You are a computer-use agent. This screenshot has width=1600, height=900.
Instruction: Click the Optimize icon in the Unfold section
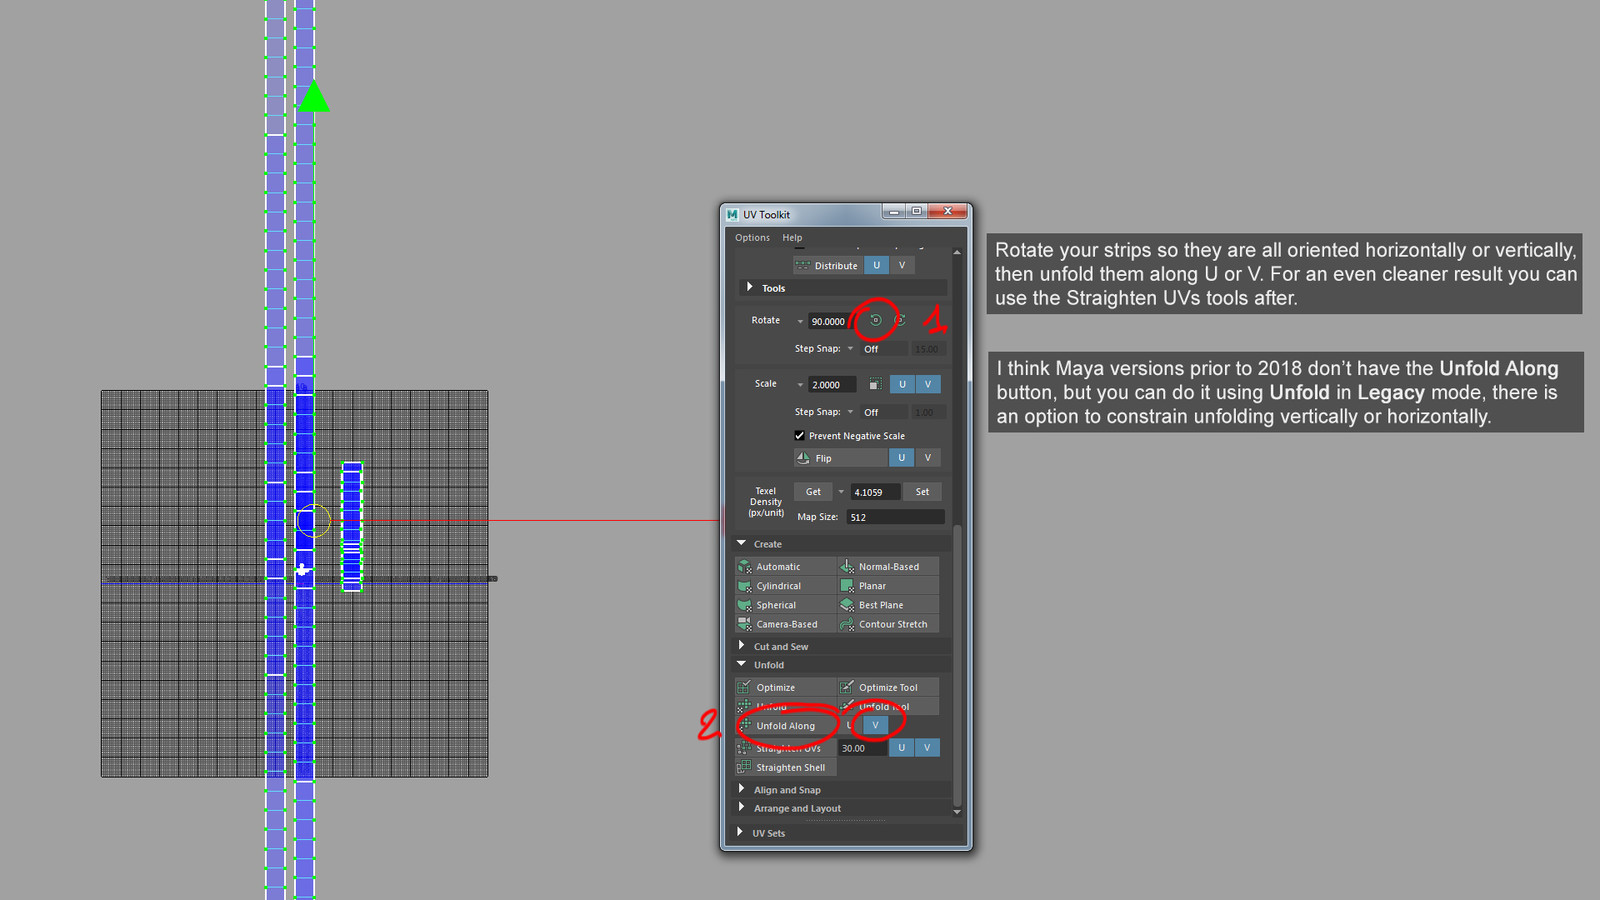click(744, 687)
